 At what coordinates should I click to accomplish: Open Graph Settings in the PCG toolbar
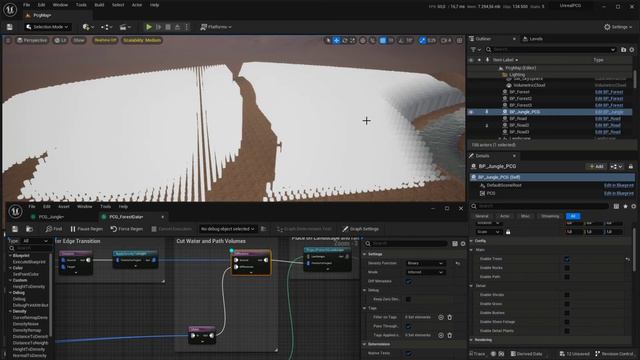pos(360,229)
